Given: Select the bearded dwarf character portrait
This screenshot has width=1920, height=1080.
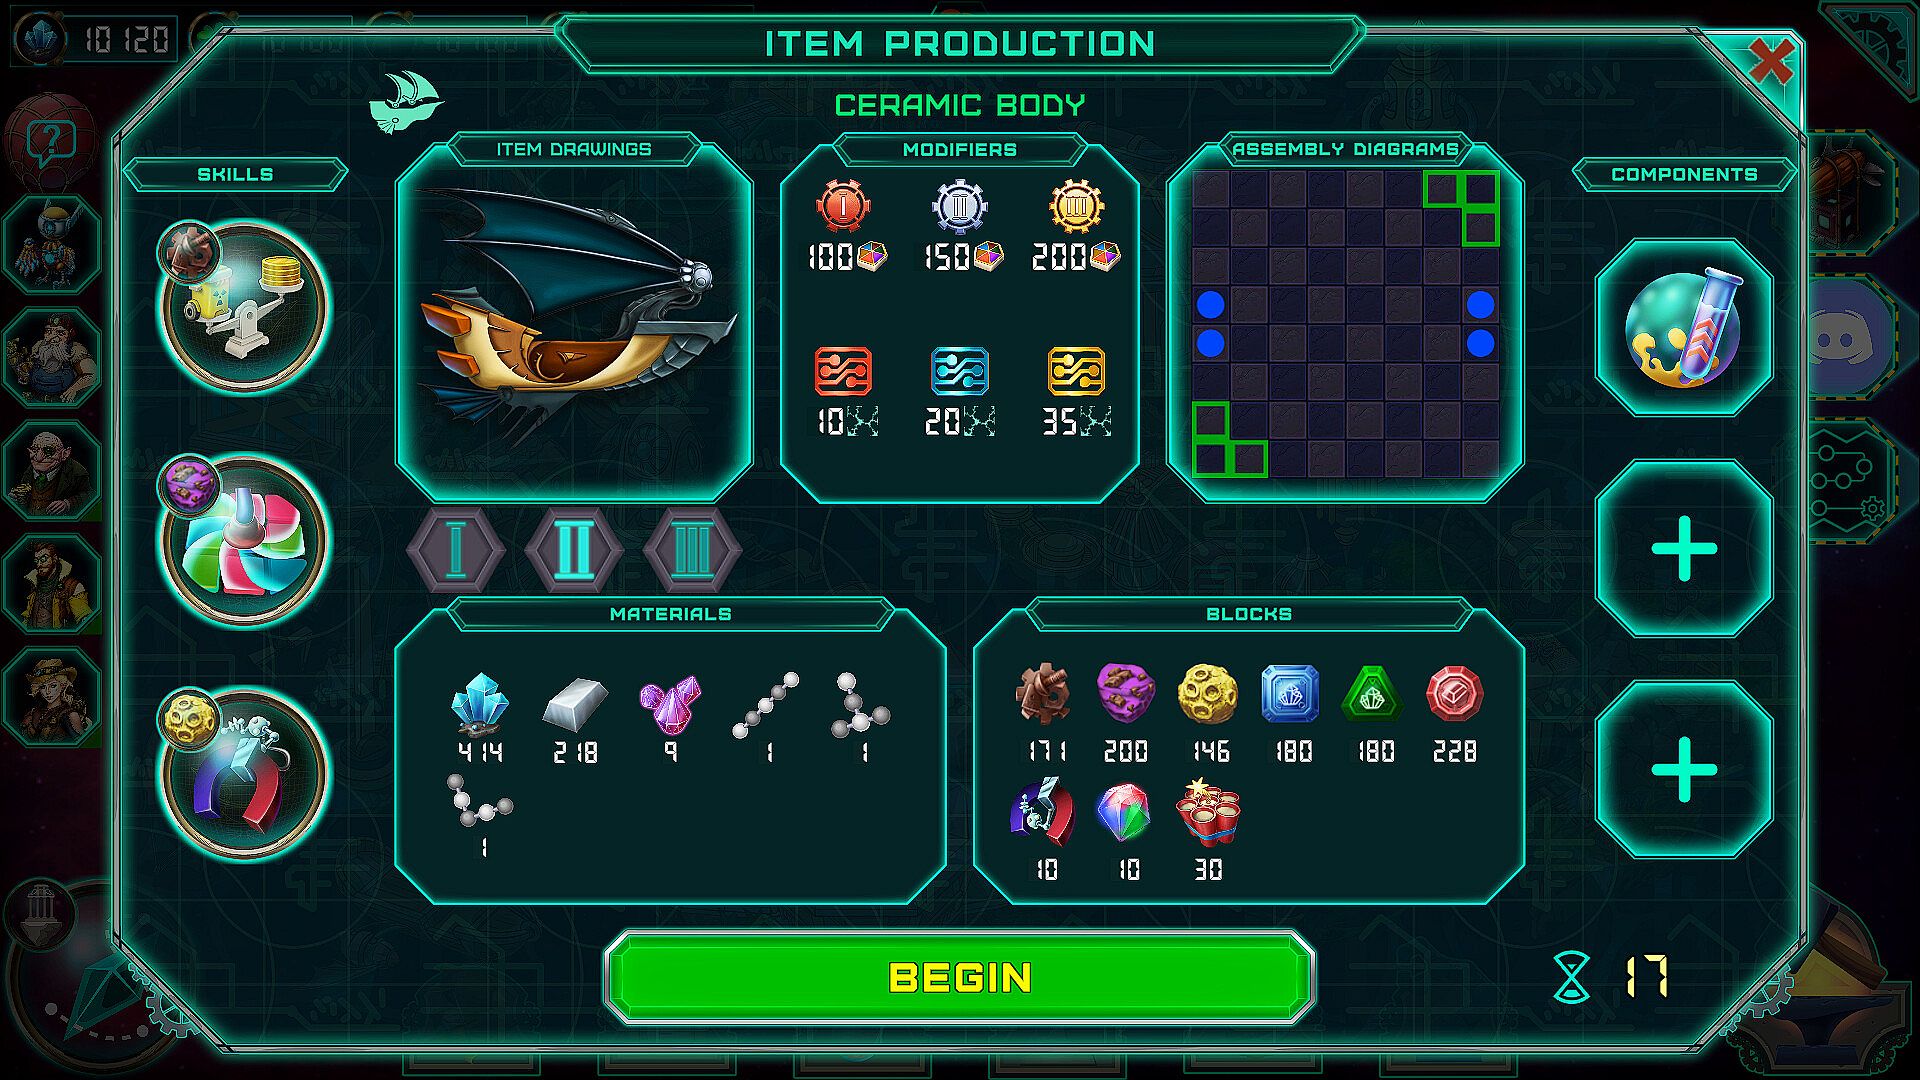Looking at the screenshot, I should [50, 357].
